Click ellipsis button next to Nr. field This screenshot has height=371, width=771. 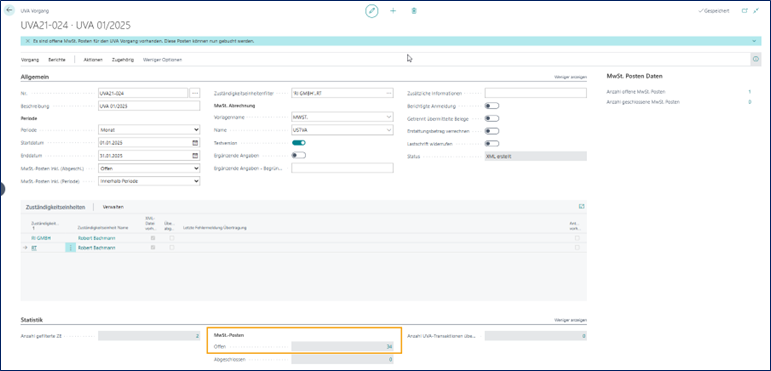coord(195,93)
